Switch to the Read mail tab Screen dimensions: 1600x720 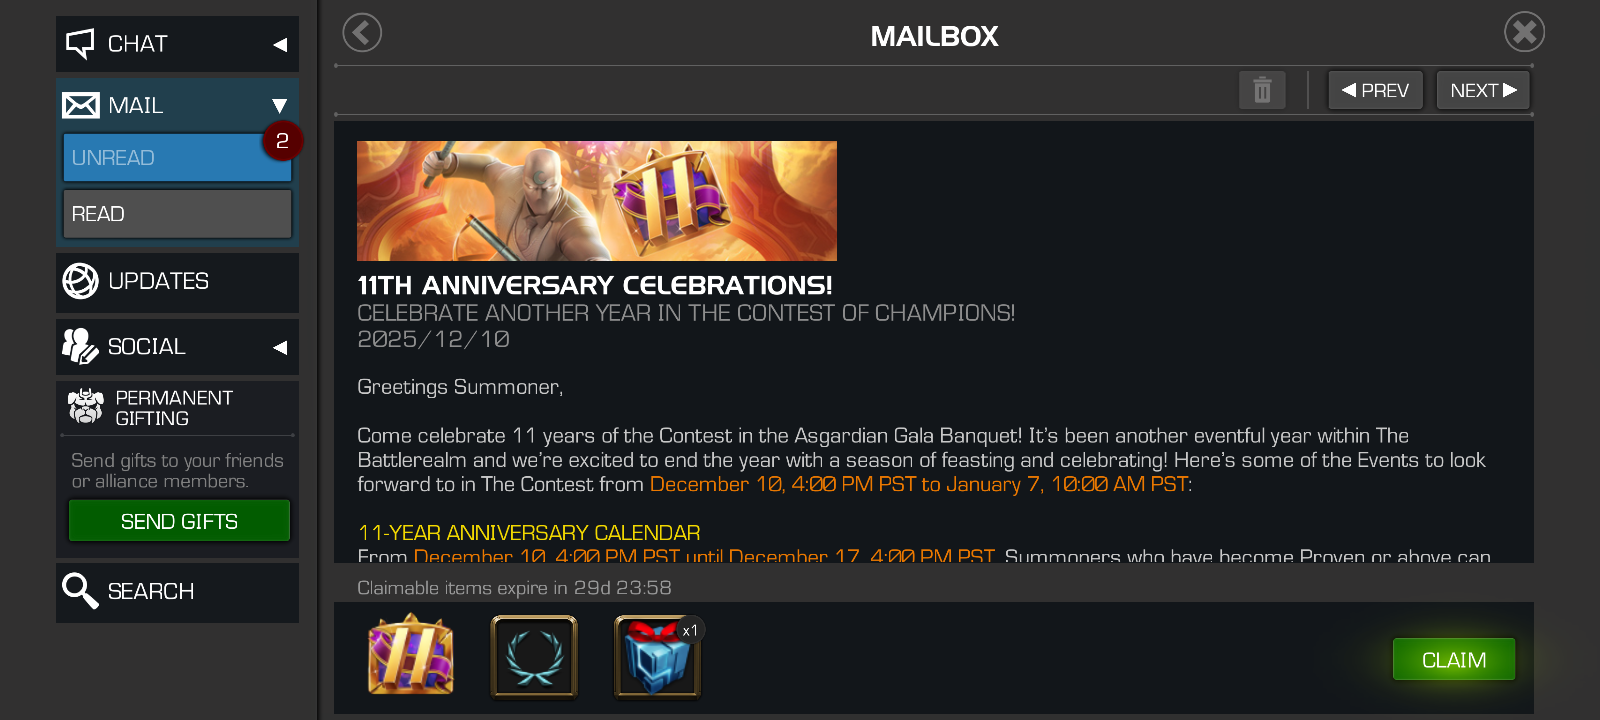coord(177,214)
